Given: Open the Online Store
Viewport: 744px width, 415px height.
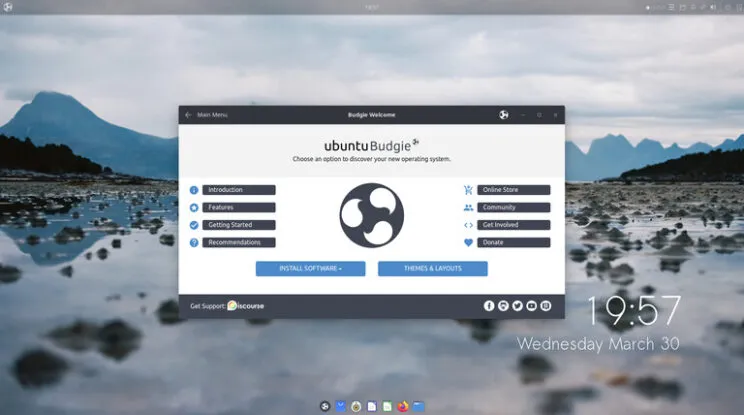Looking at the screenshot, I should pos(513,190).
